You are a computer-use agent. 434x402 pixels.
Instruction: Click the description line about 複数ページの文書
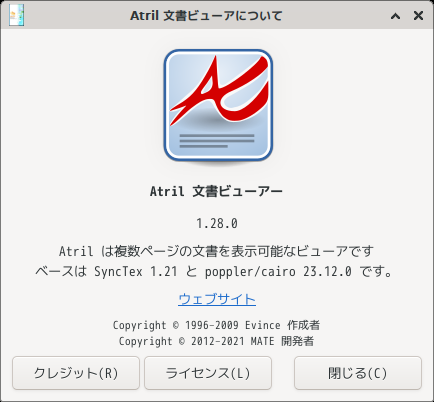(x=216, y=251)
